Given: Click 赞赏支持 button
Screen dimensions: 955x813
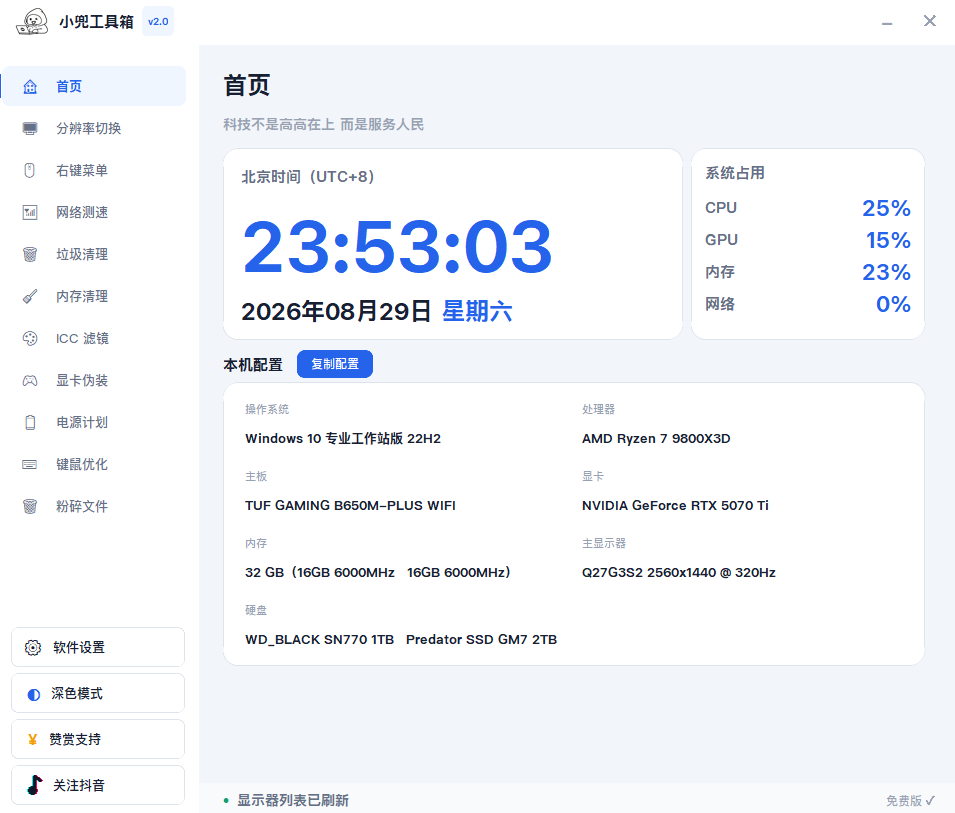Looking at the screenshot, I should point(98,739).
